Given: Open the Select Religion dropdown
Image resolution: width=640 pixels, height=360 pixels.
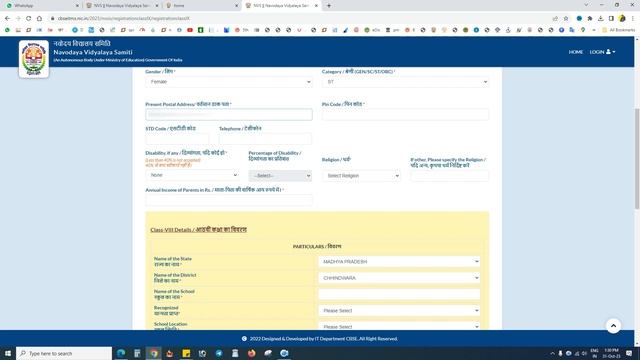Looking at the screenshot, I should coord(361,176).
